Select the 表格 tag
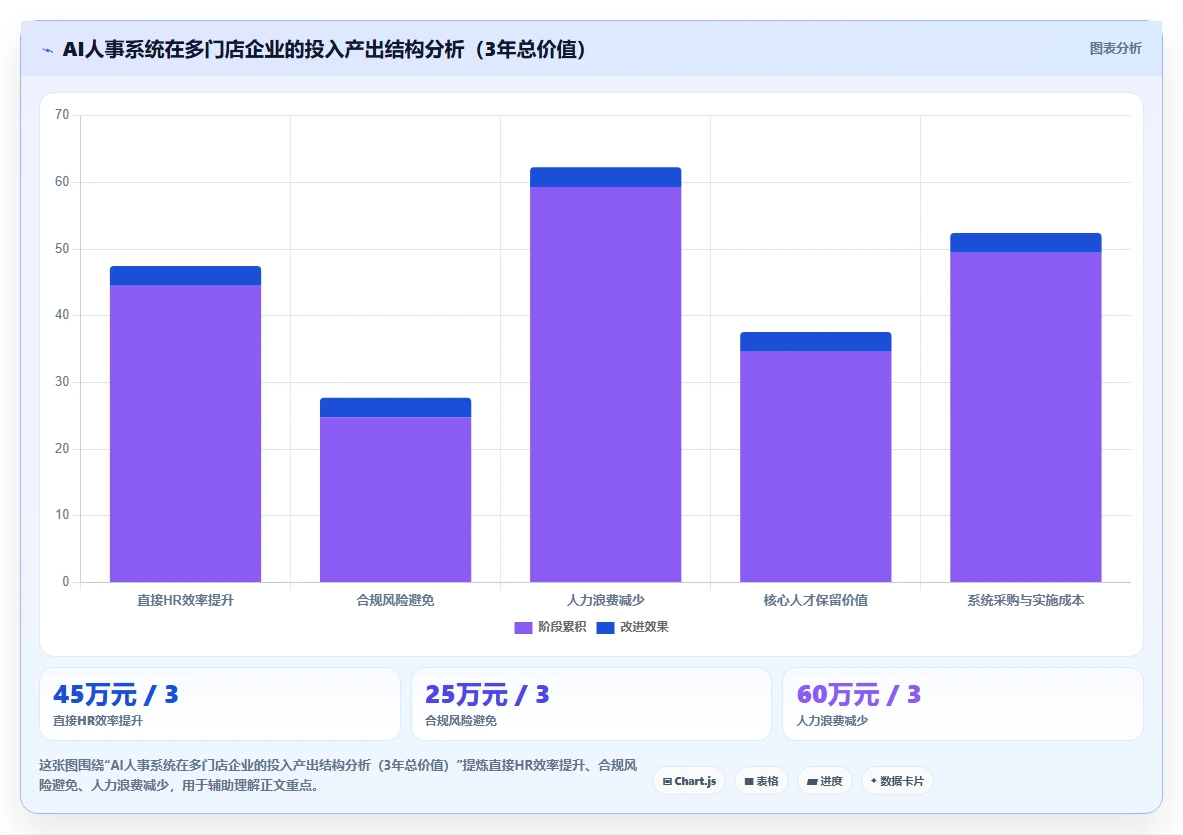 coord(761,781)
